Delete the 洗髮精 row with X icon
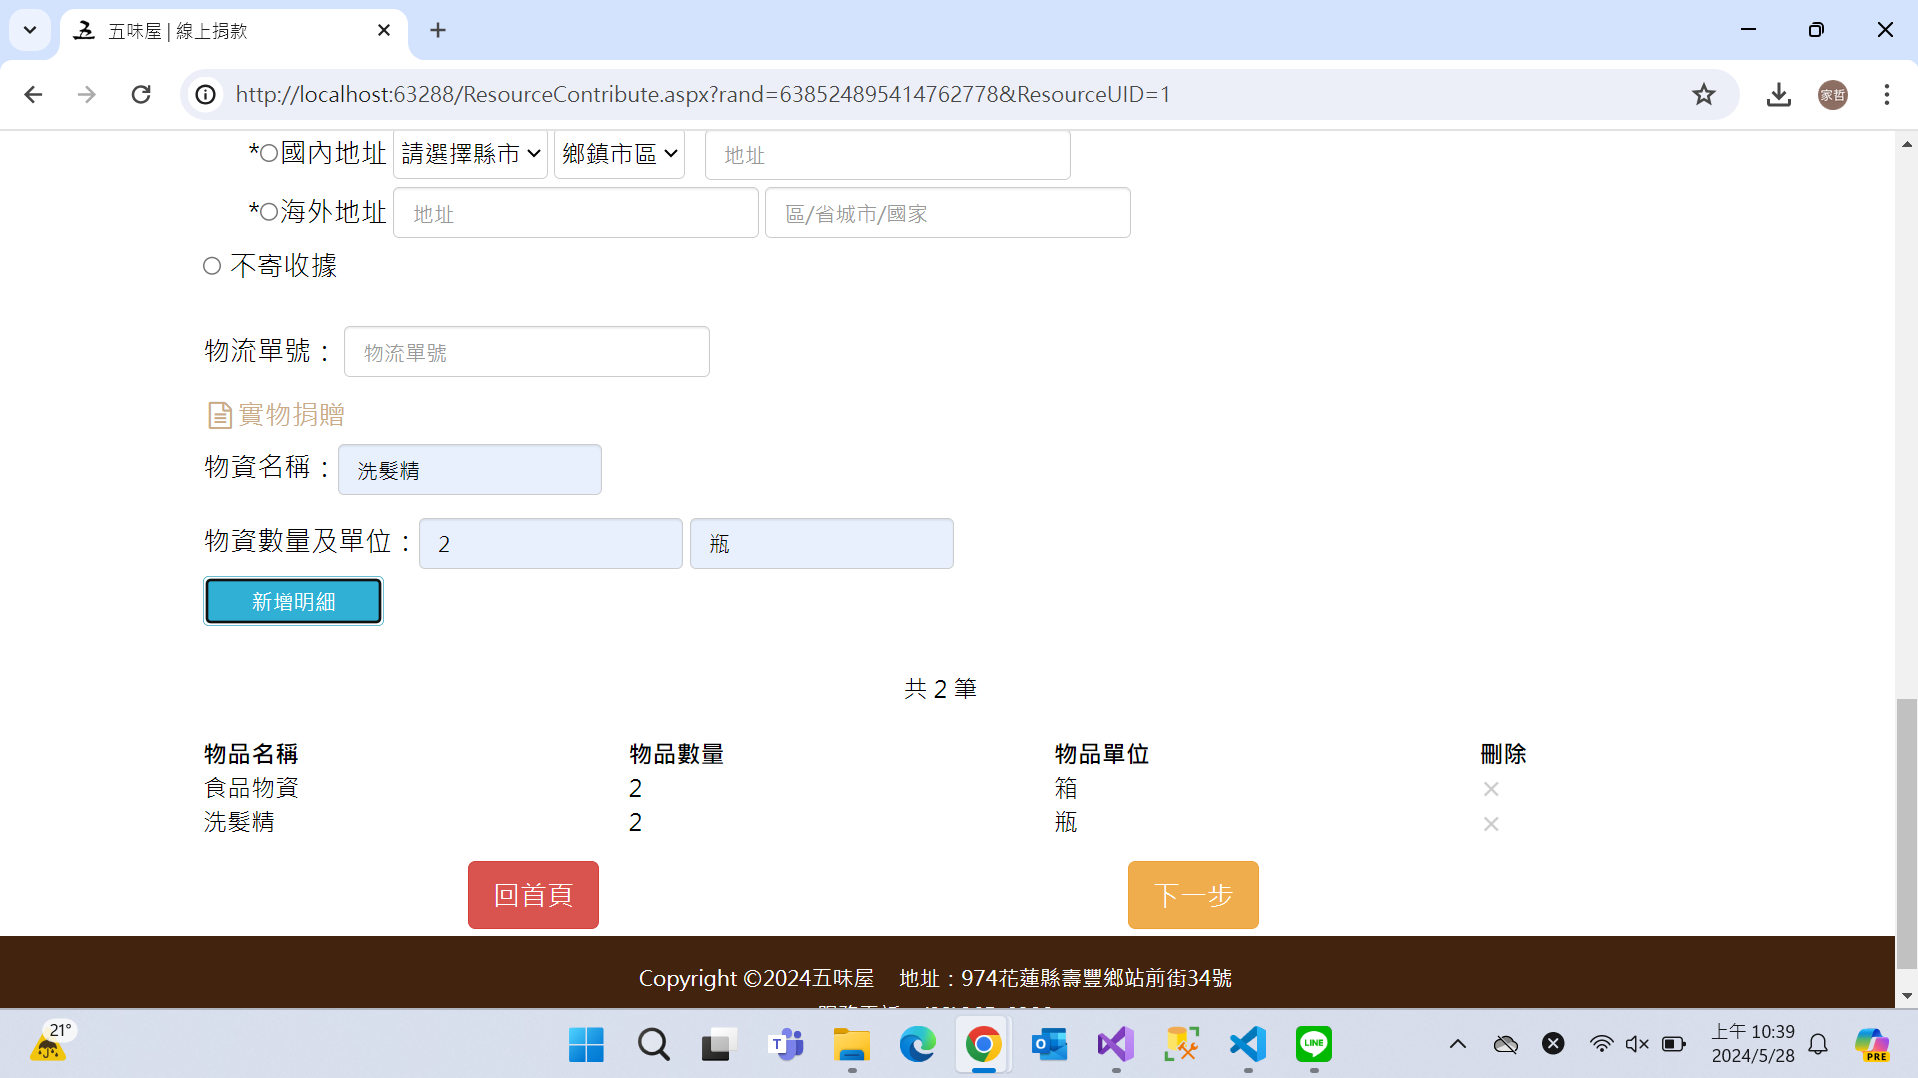The image size is (1918, 1078). pos(1490,824)
